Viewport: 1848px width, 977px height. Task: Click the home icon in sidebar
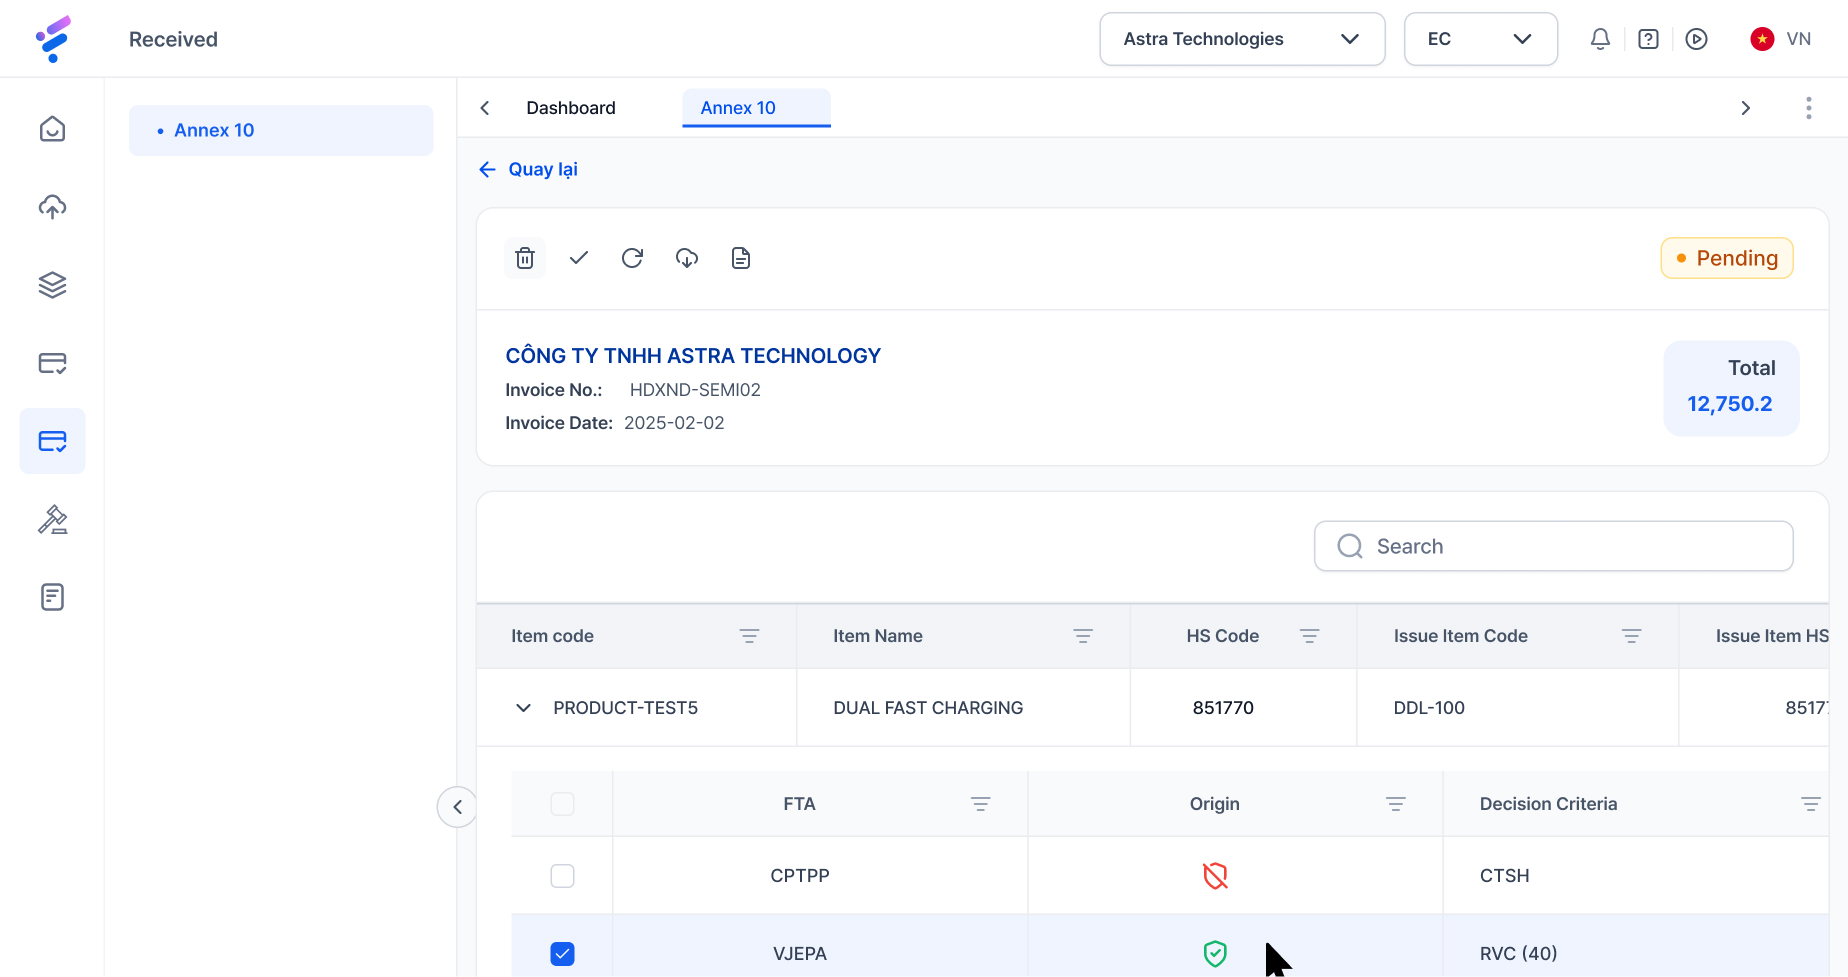[x=52, y=129]
